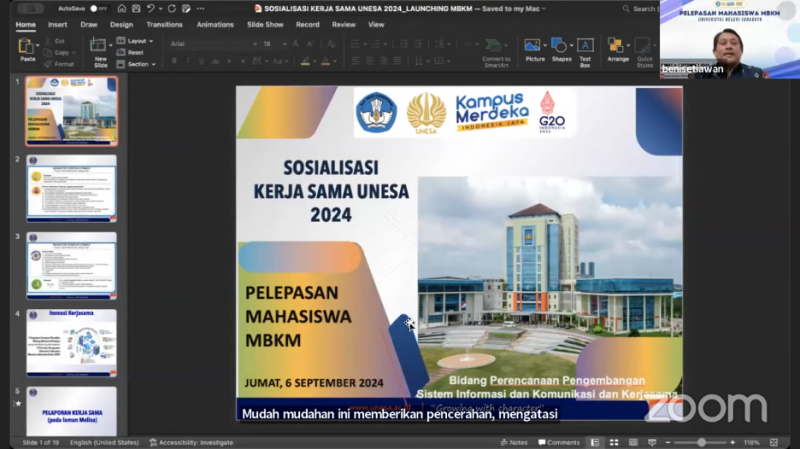The height and width of the screenshot is (449, 800).
Task: Select the Pelaporan Kerja Sama slide 5 thumbnail
Action: point(71,411)
